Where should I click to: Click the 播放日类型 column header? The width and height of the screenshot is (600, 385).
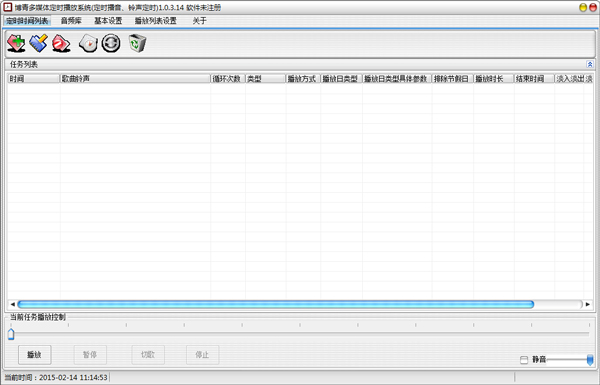coord(341,78)
